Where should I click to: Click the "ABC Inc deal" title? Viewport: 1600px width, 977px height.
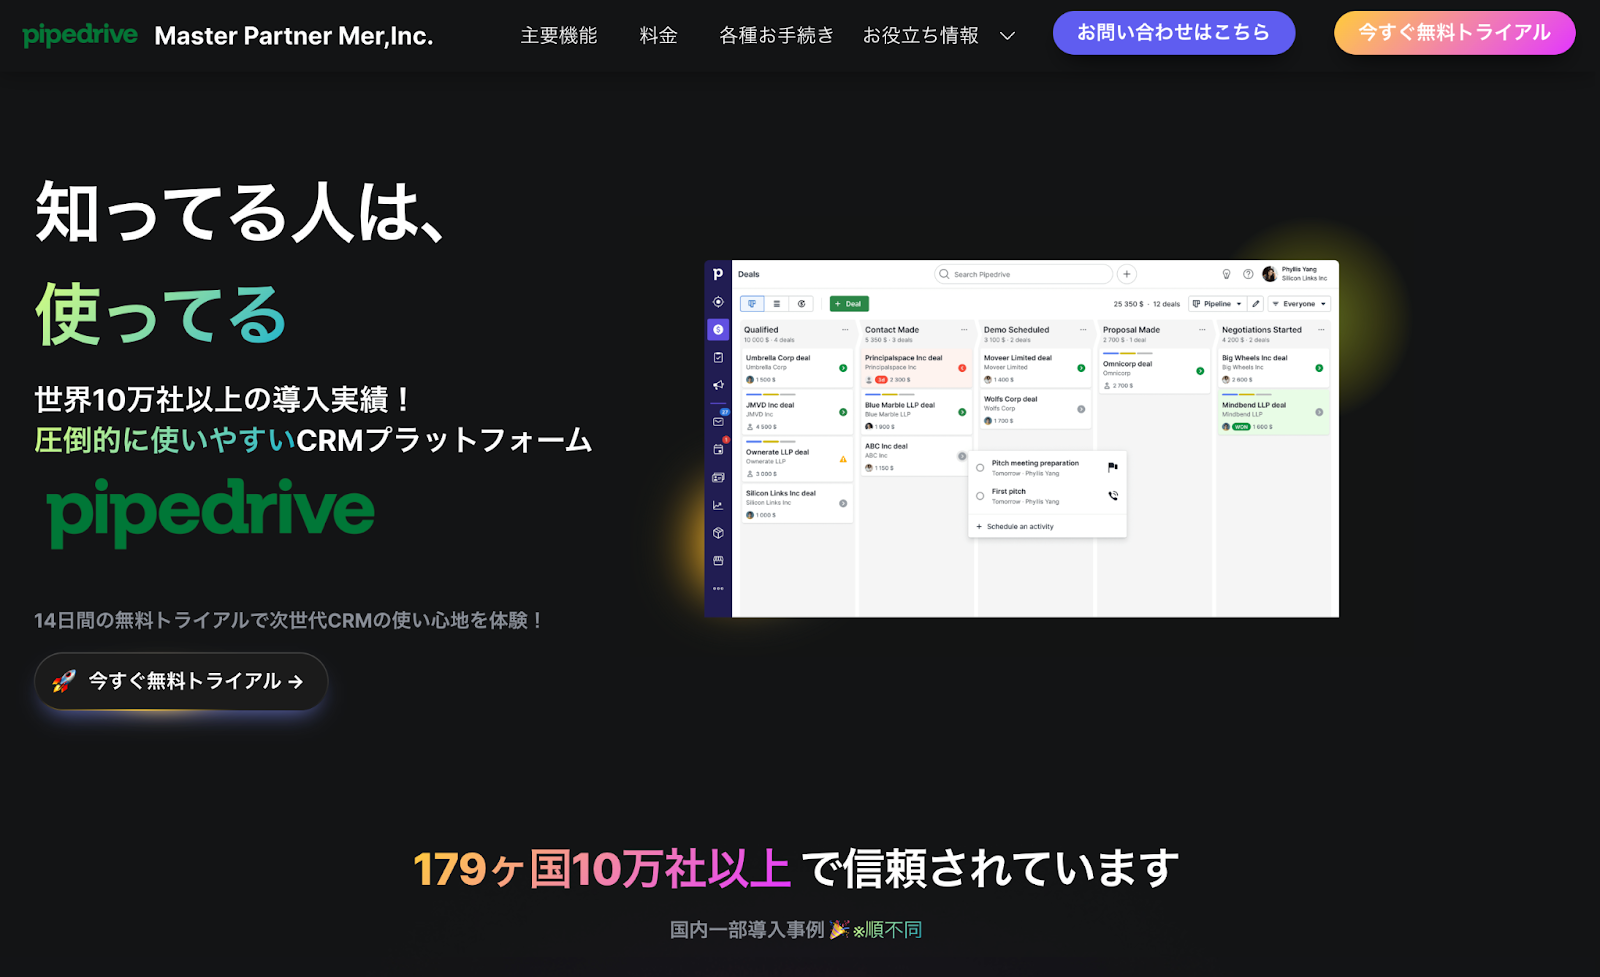coord(886,446)
